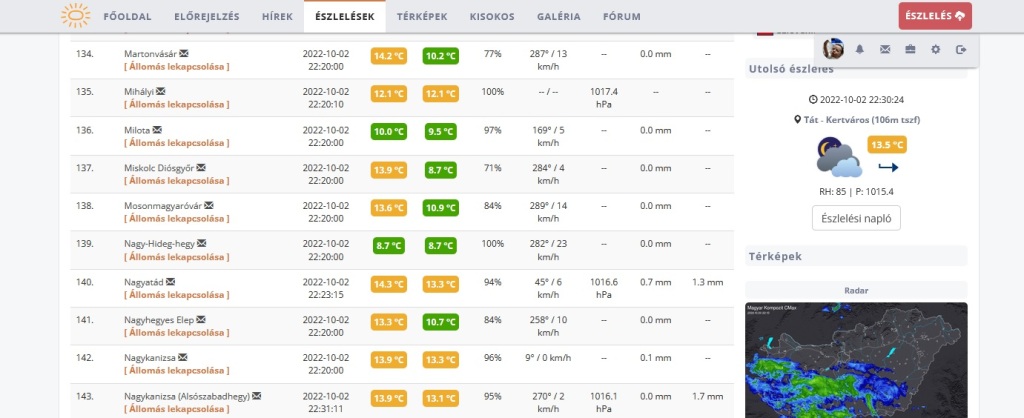Click the Észlelési napló button

click(x=856, y=218)
